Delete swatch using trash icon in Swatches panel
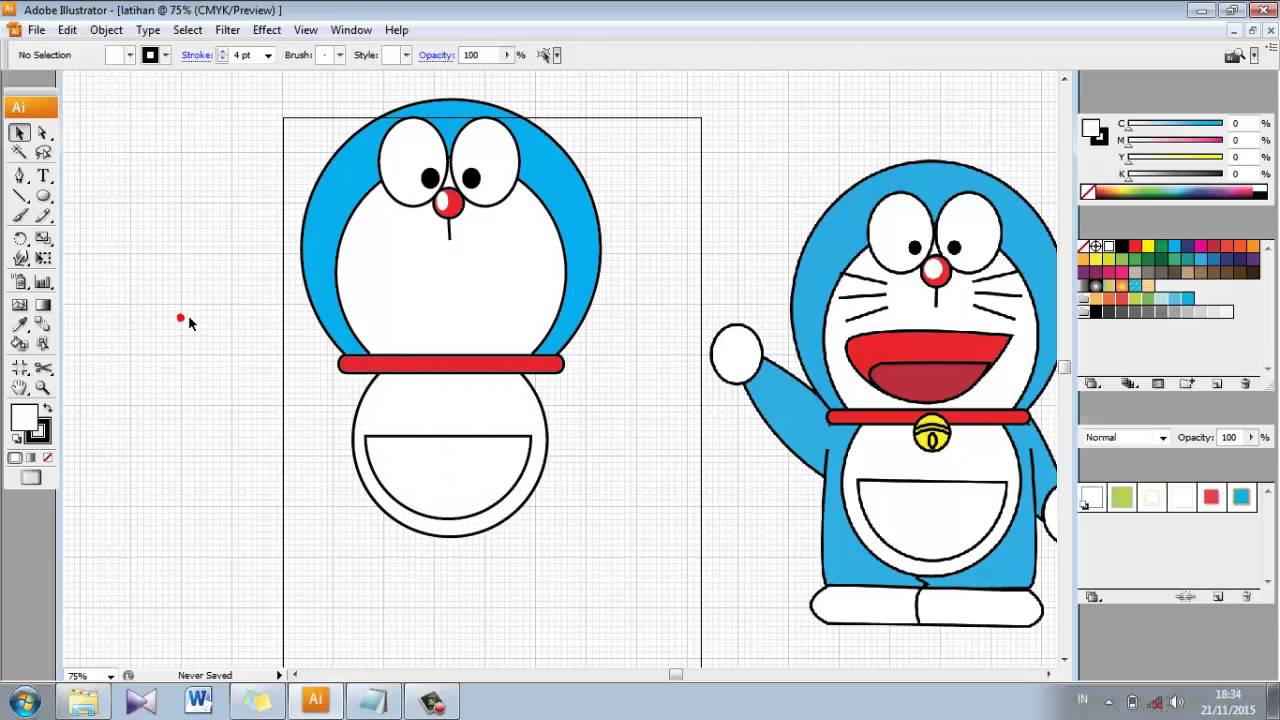 tap(1245, 383)
